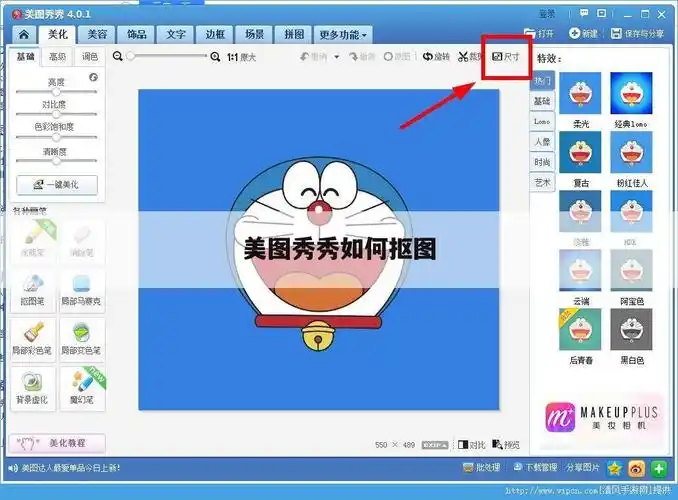This screenshot has width=678, height=500.
Task: Select the 基础 adjustment tab
Action: 25,57
